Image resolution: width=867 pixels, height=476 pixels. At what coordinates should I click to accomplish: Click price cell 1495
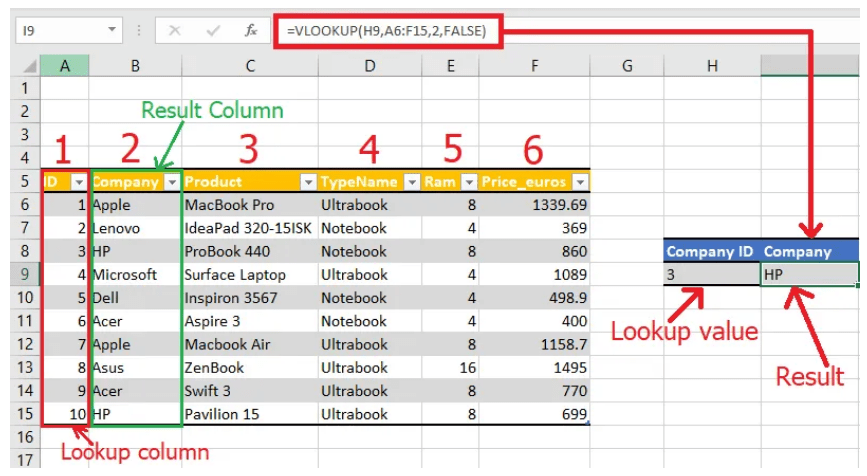(534, 367)
